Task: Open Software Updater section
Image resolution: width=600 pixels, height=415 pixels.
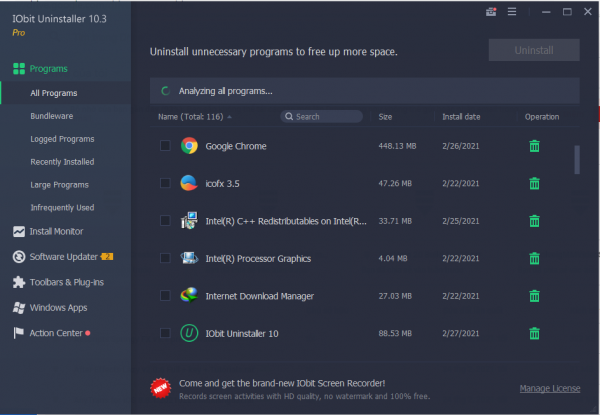Action: (x=64, y=257)
